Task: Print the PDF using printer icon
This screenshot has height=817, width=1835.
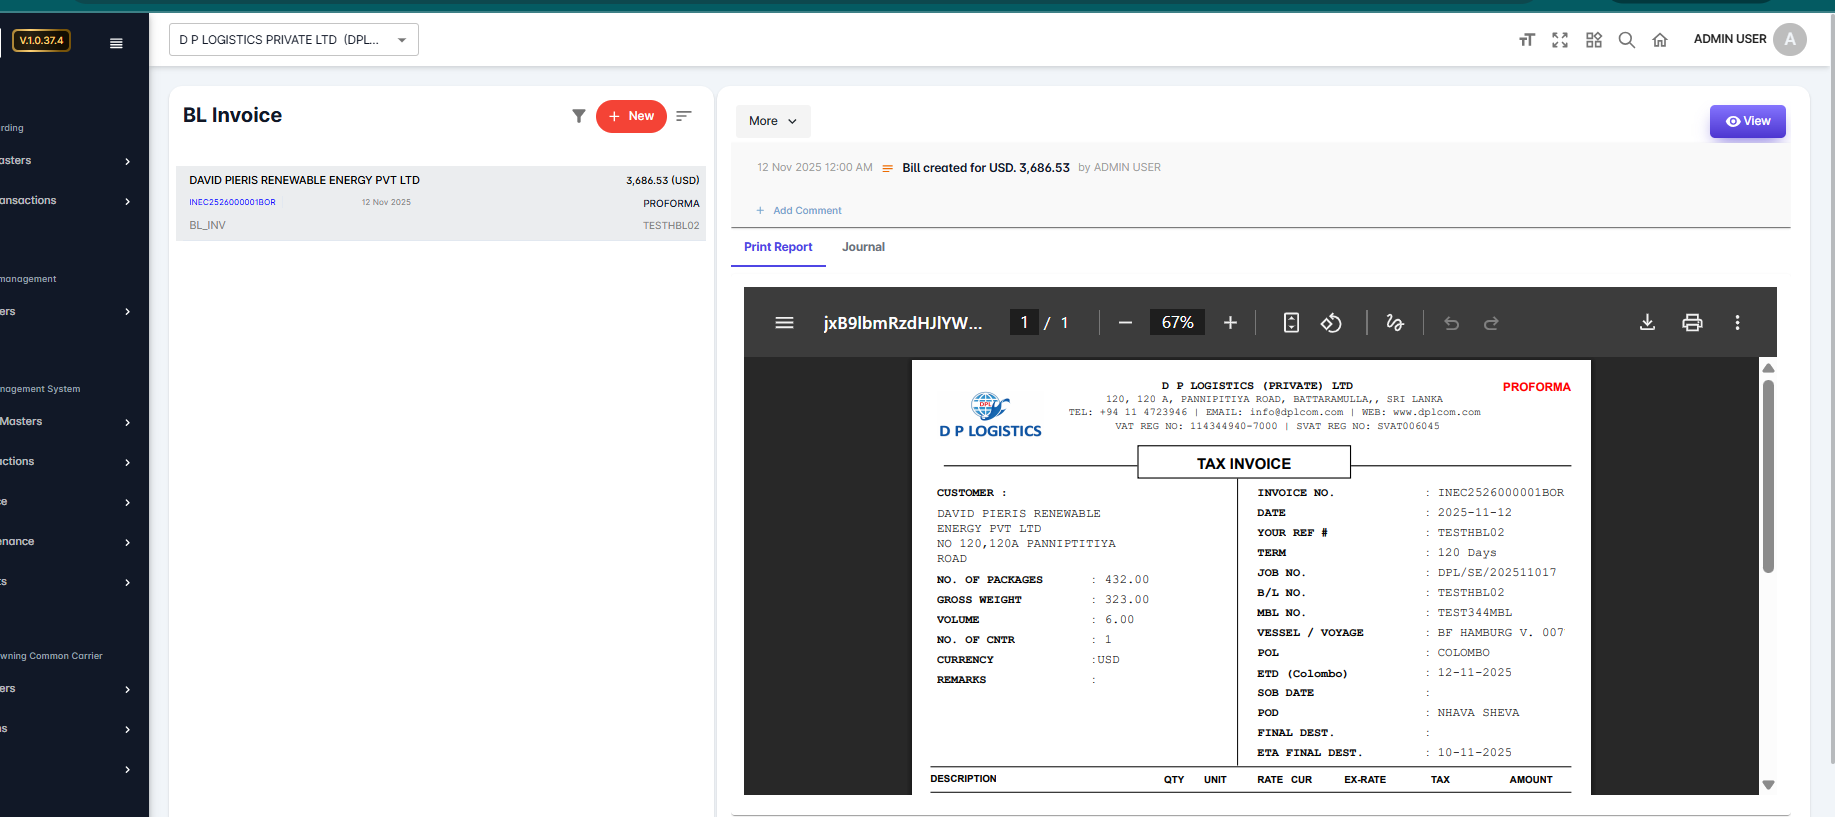Action: pyautogui.click(x=1692, y=322)
